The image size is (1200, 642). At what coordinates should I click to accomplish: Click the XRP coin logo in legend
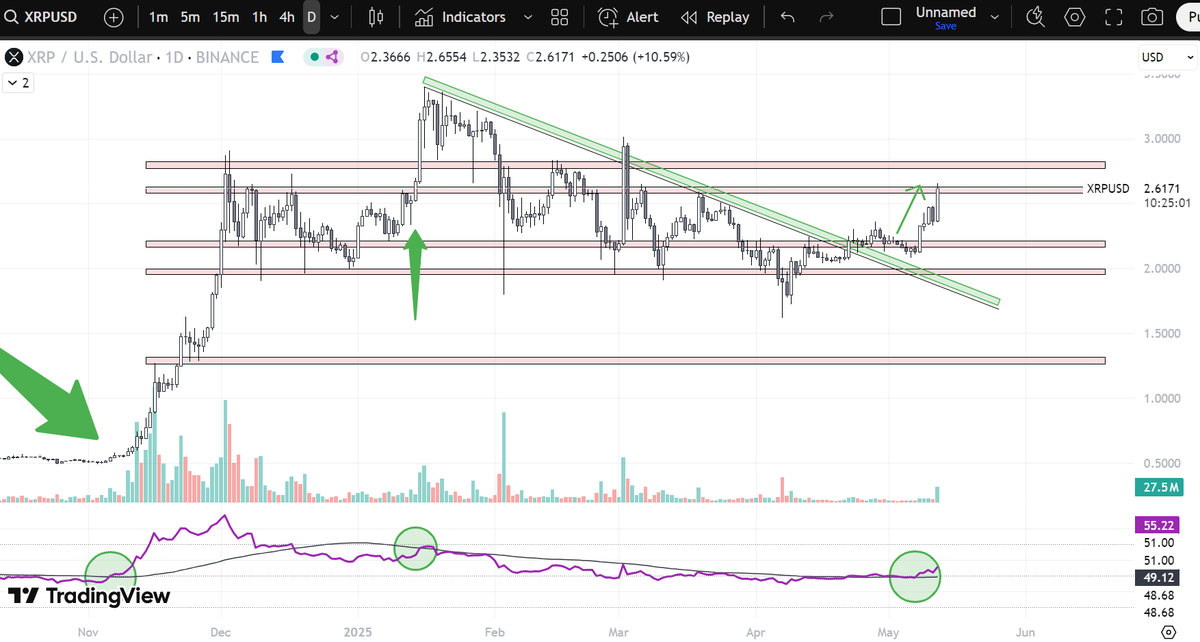(13, 57)
